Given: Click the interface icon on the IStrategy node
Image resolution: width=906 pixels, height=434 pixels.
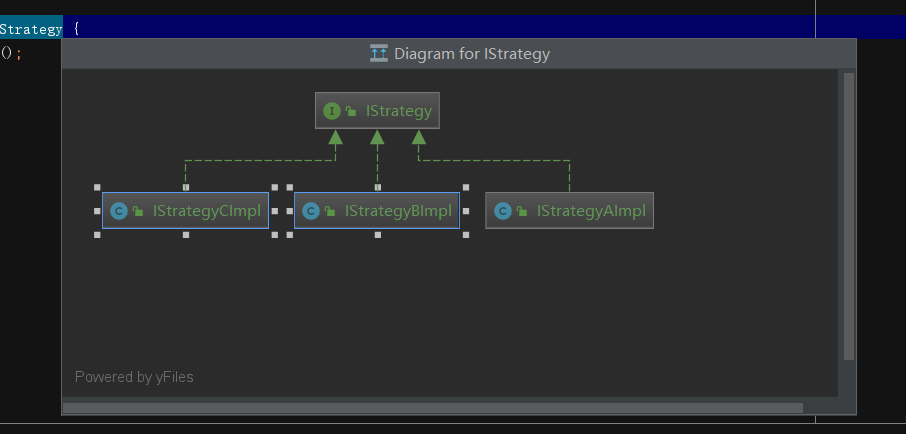Looking at the screenshot, I should click(332, 111).
